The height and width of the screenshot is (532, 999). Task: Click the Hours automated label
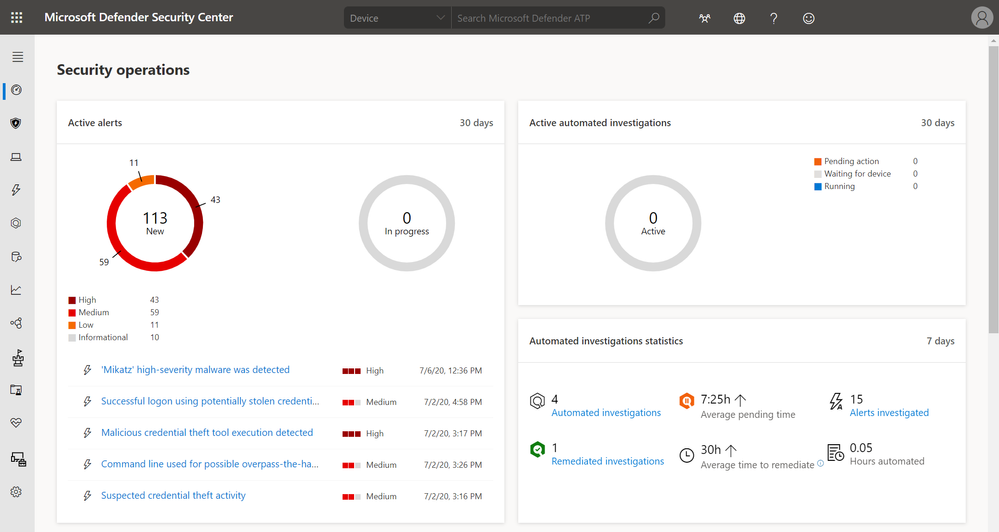887,461
